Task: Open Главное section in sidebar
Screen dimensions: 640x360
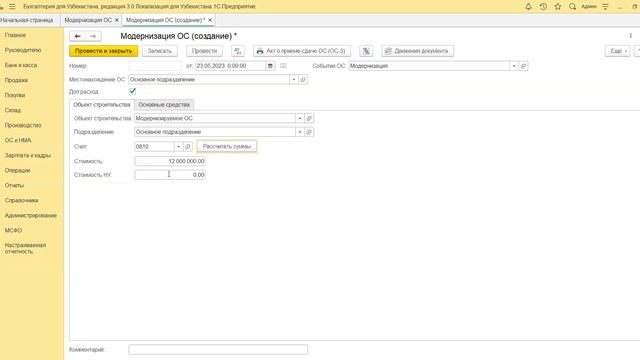Action: click(x=15, y=36)
